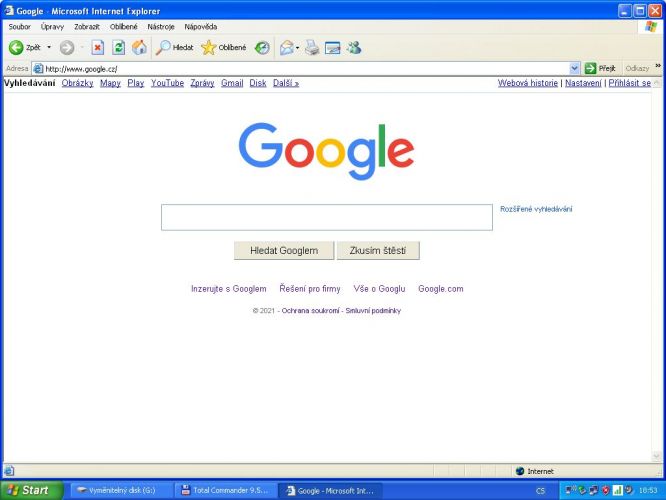The height and width of the screenshot is (500, 666).
Task: Open the Nastavení link
Action: (583, 83)
